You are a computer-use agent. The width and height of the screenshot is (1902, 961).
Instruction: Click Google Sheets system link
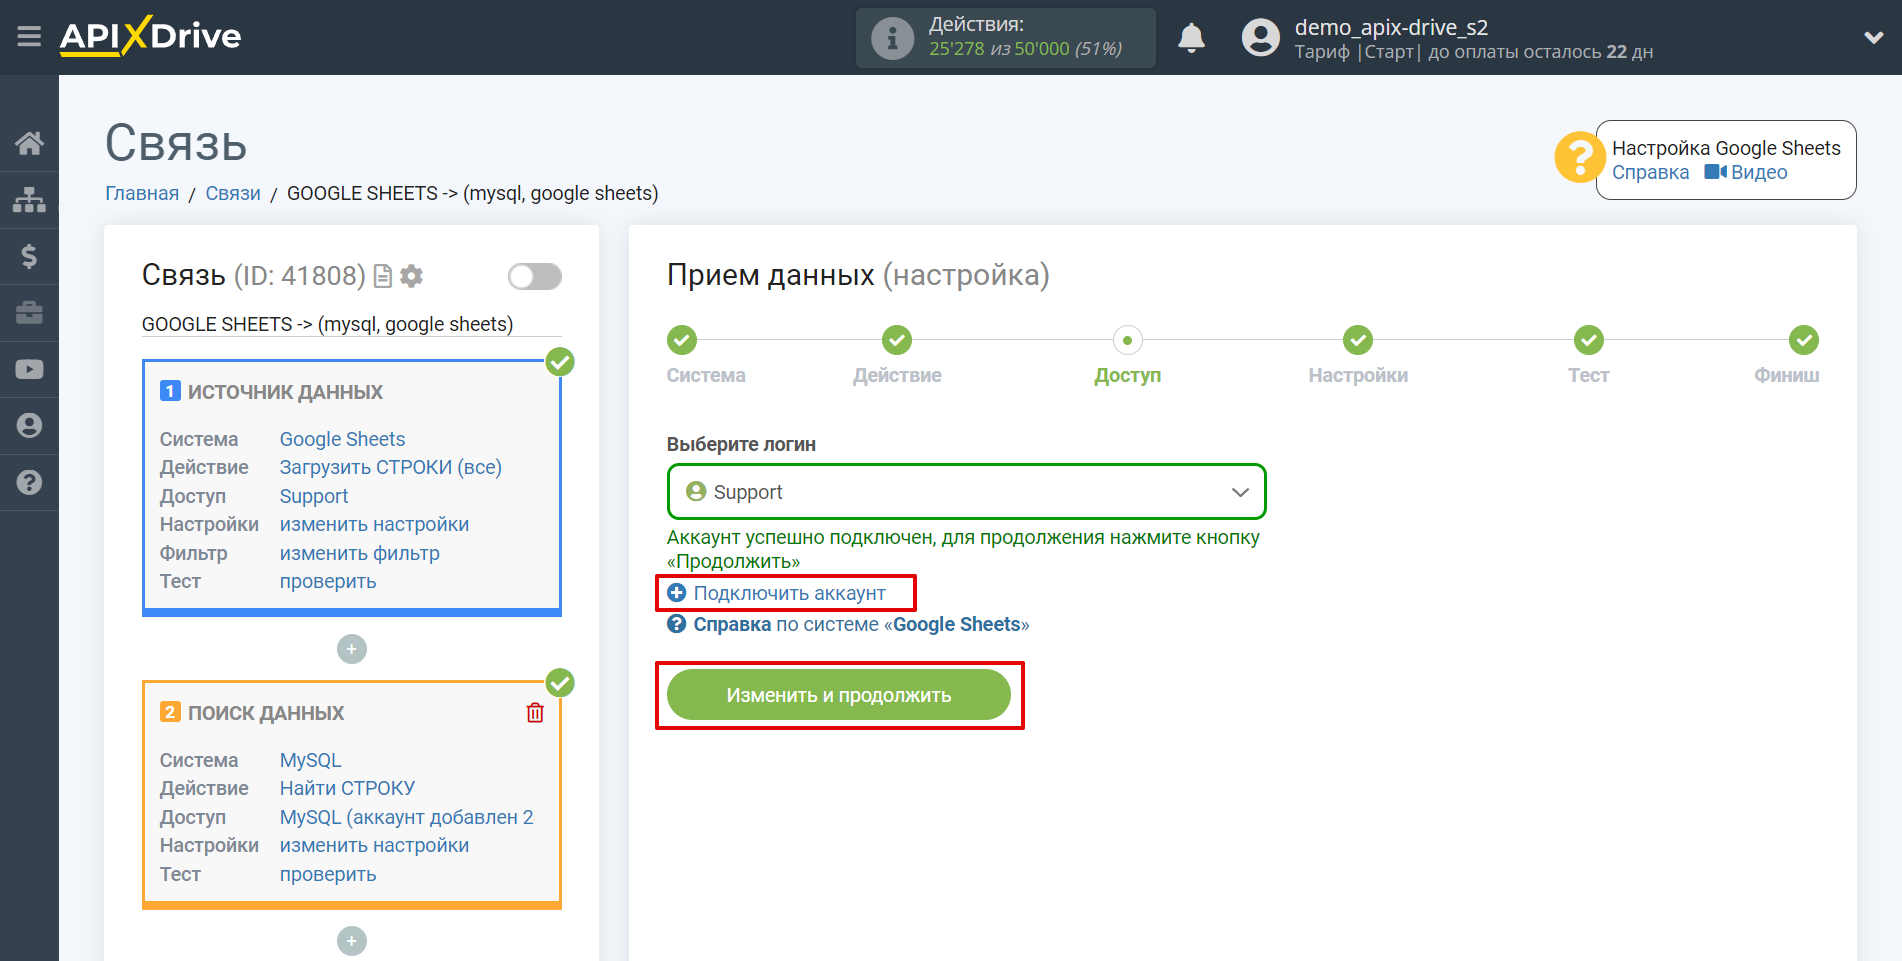pos(342,439)
